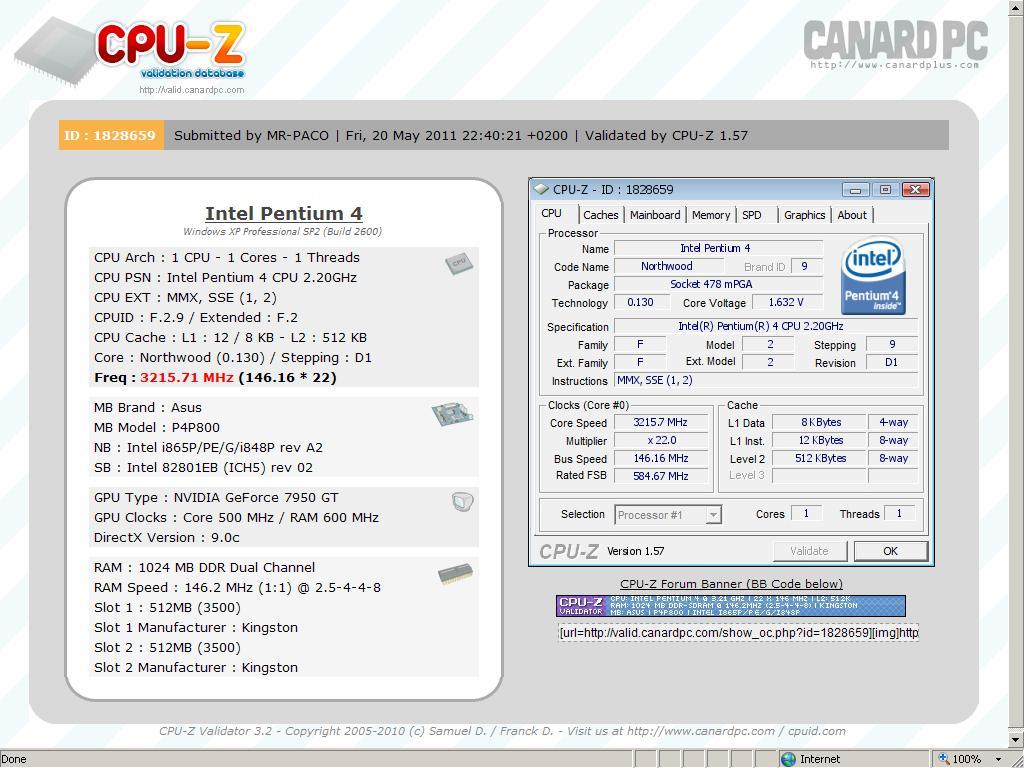Select the CPU tab

(x=552, y=214)
